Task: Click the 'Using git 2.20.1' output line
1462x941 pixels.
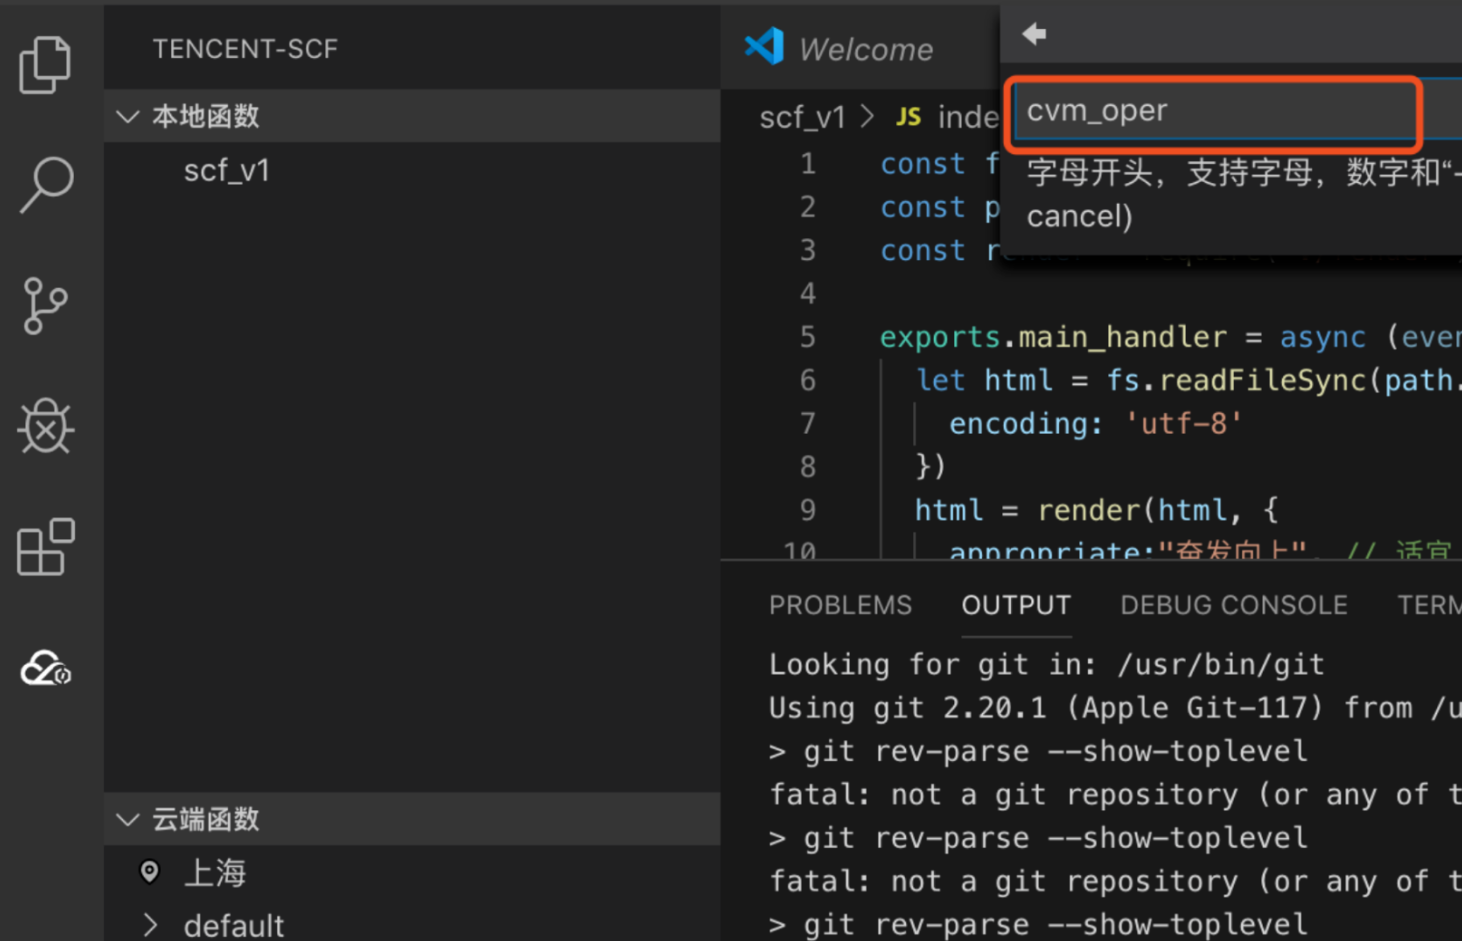Action: pos(1115,708)
